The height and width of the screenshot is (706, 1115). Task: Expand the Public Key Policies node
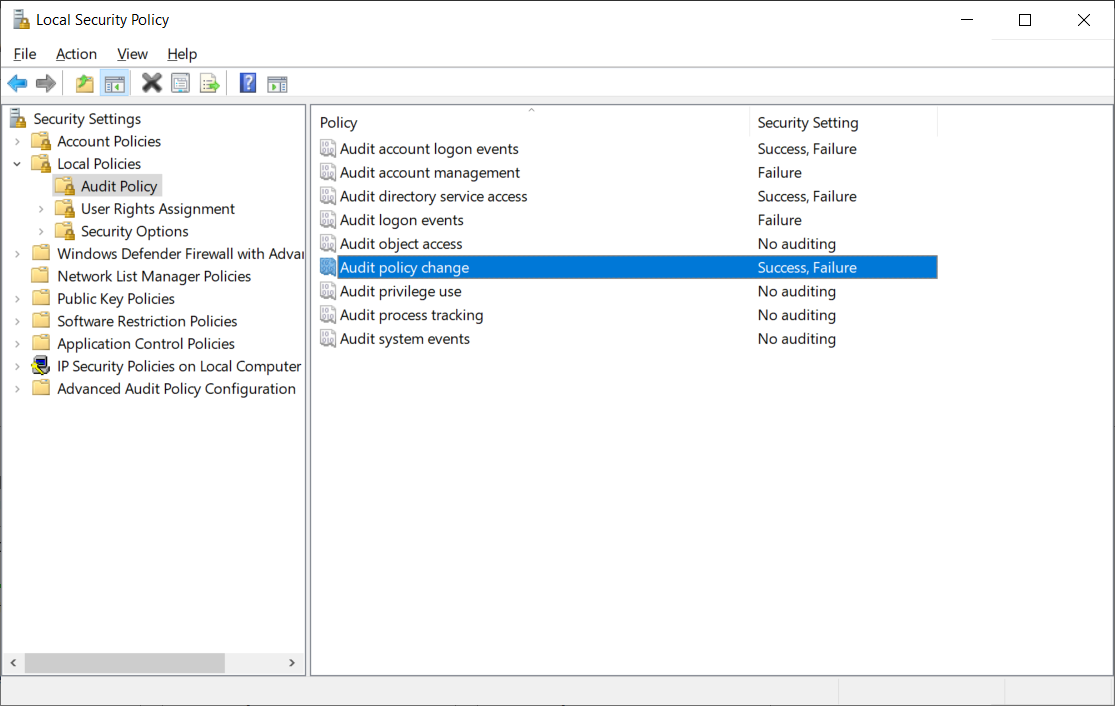[16, 298]
